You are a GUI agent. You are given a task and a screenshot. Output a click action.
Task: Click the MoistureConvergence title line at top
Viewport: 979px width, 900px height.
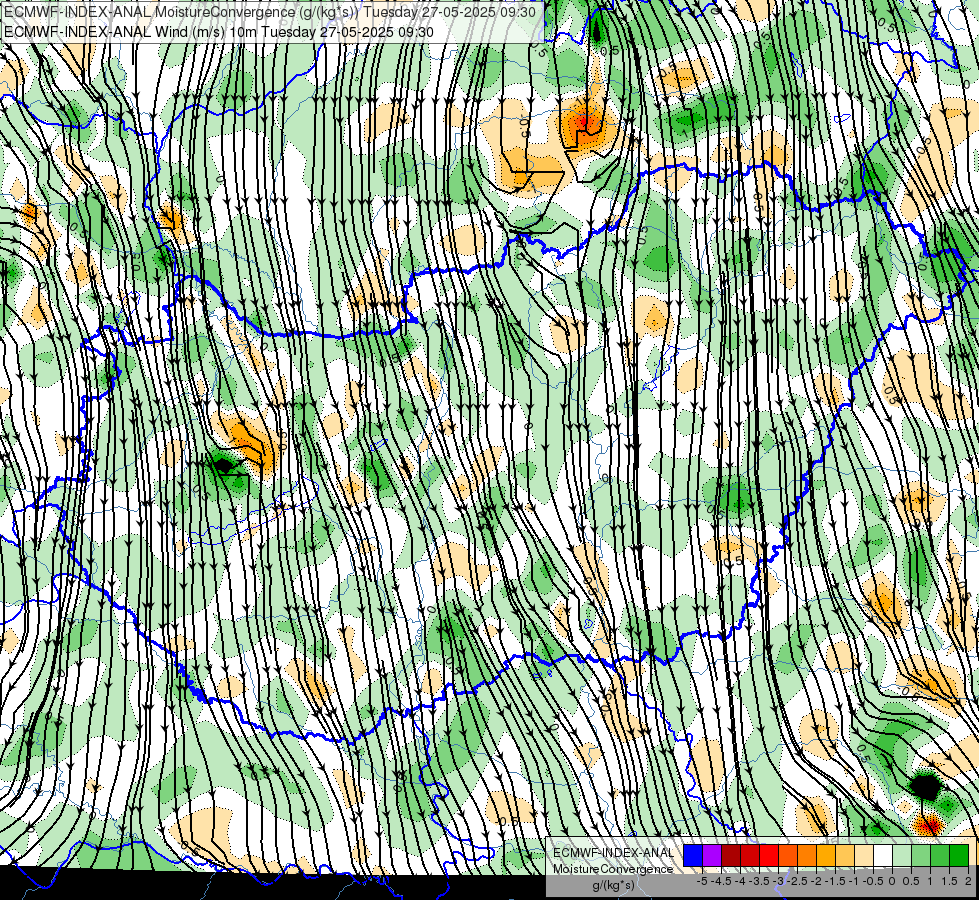tap(270, 12)
